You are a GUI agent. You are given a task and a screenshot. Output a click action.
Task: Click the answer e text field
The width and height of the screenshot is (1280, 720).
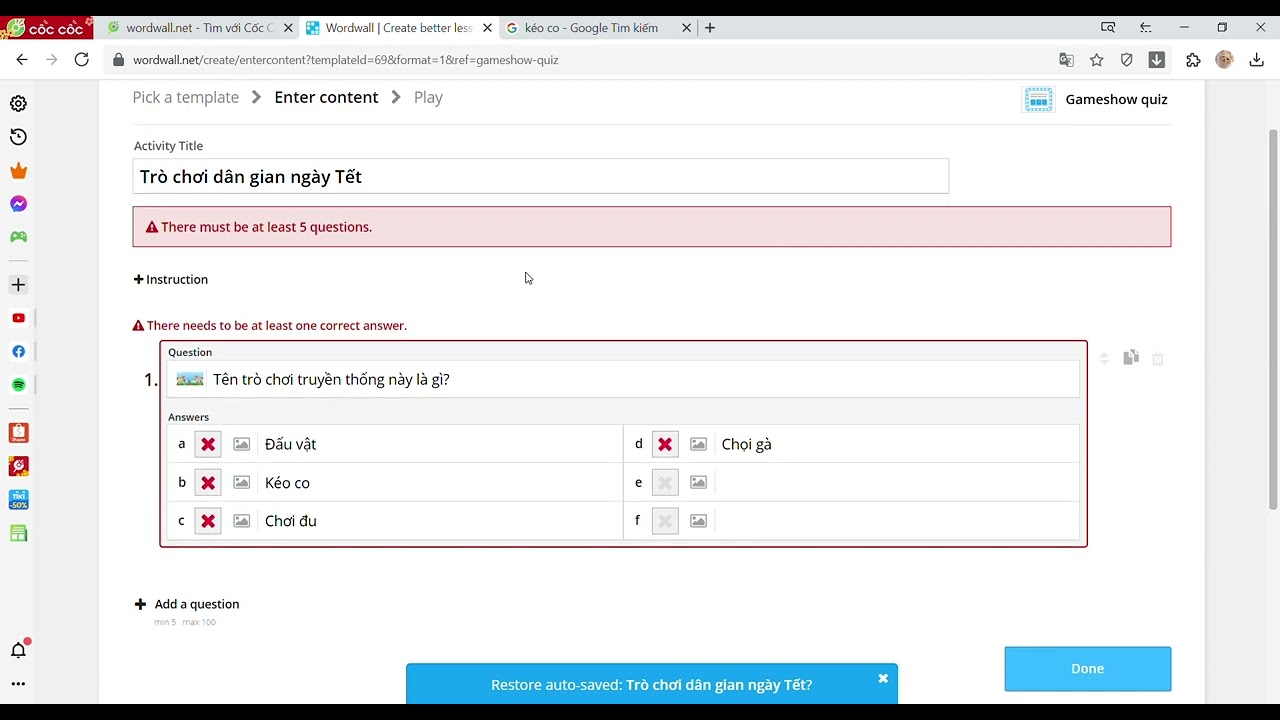click(x=898, y=483)
